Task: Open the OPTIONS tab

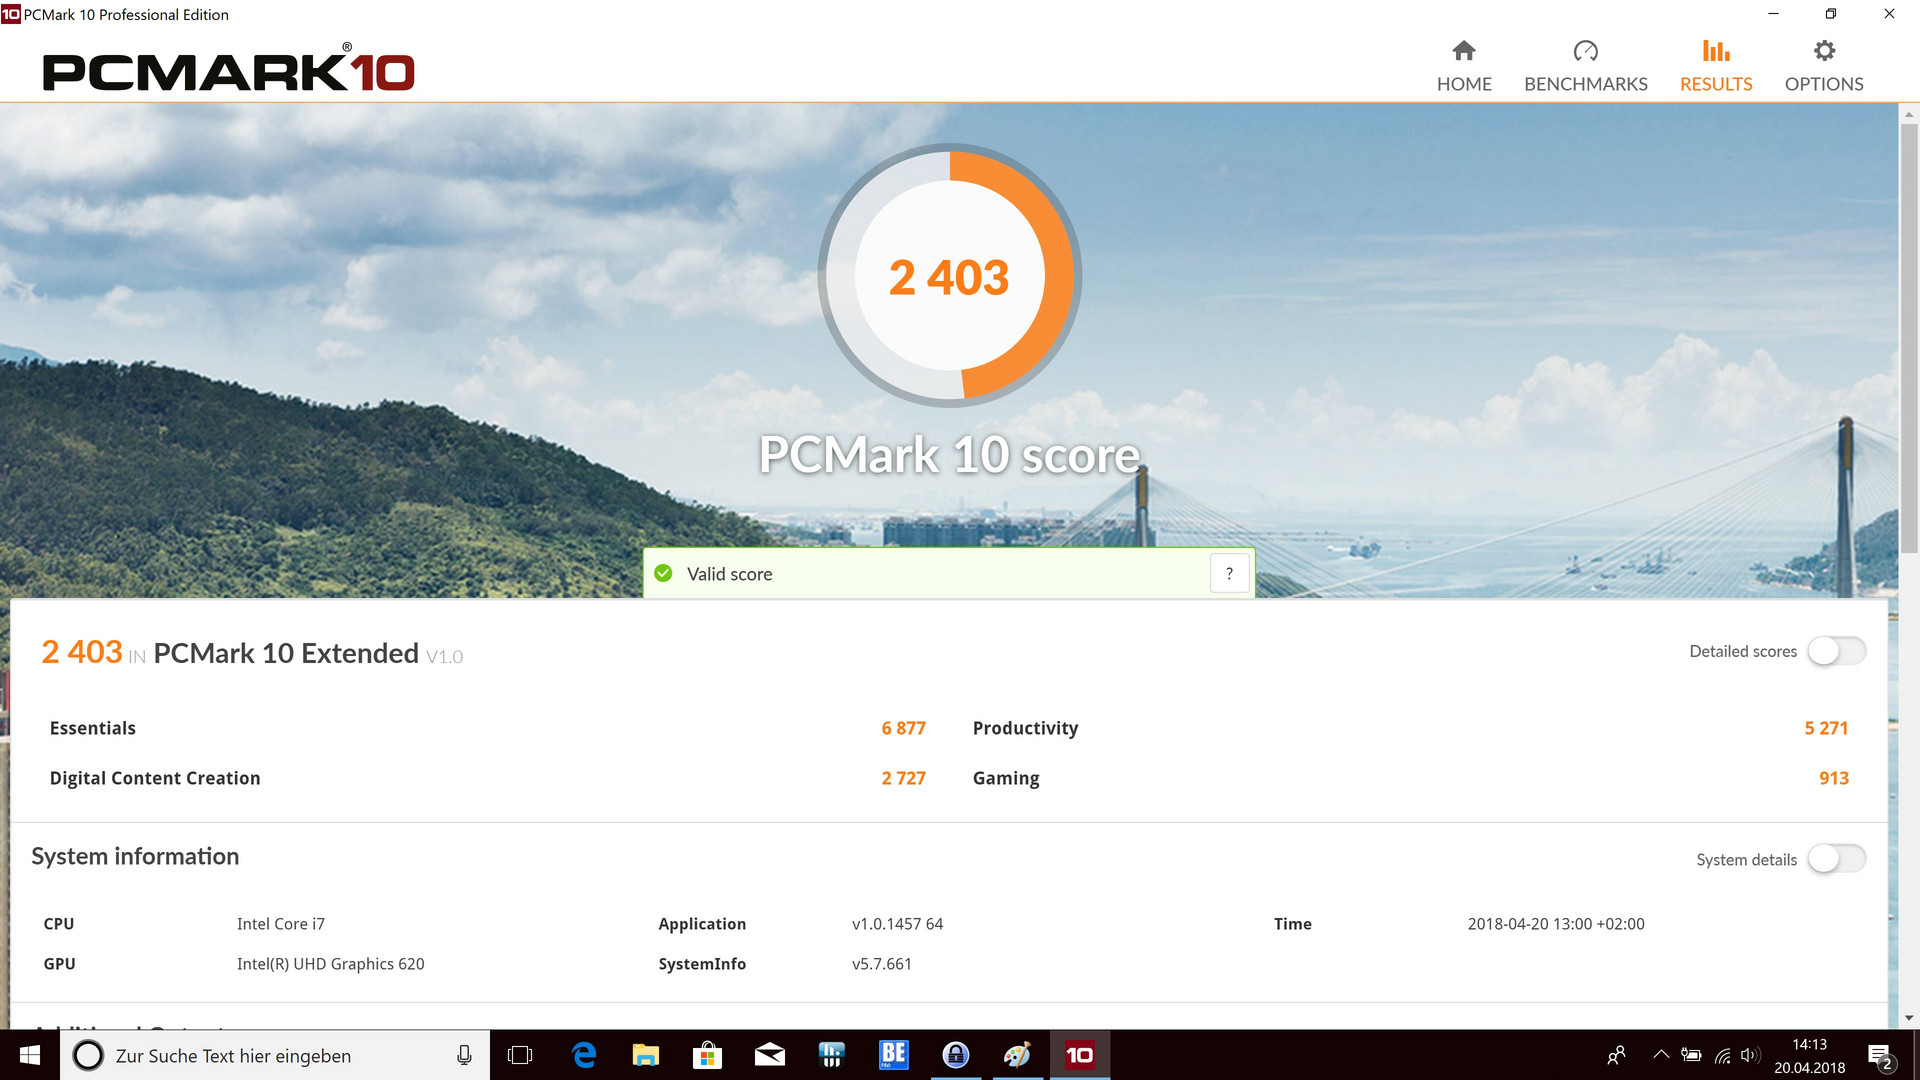Action: pos(1824,67)
